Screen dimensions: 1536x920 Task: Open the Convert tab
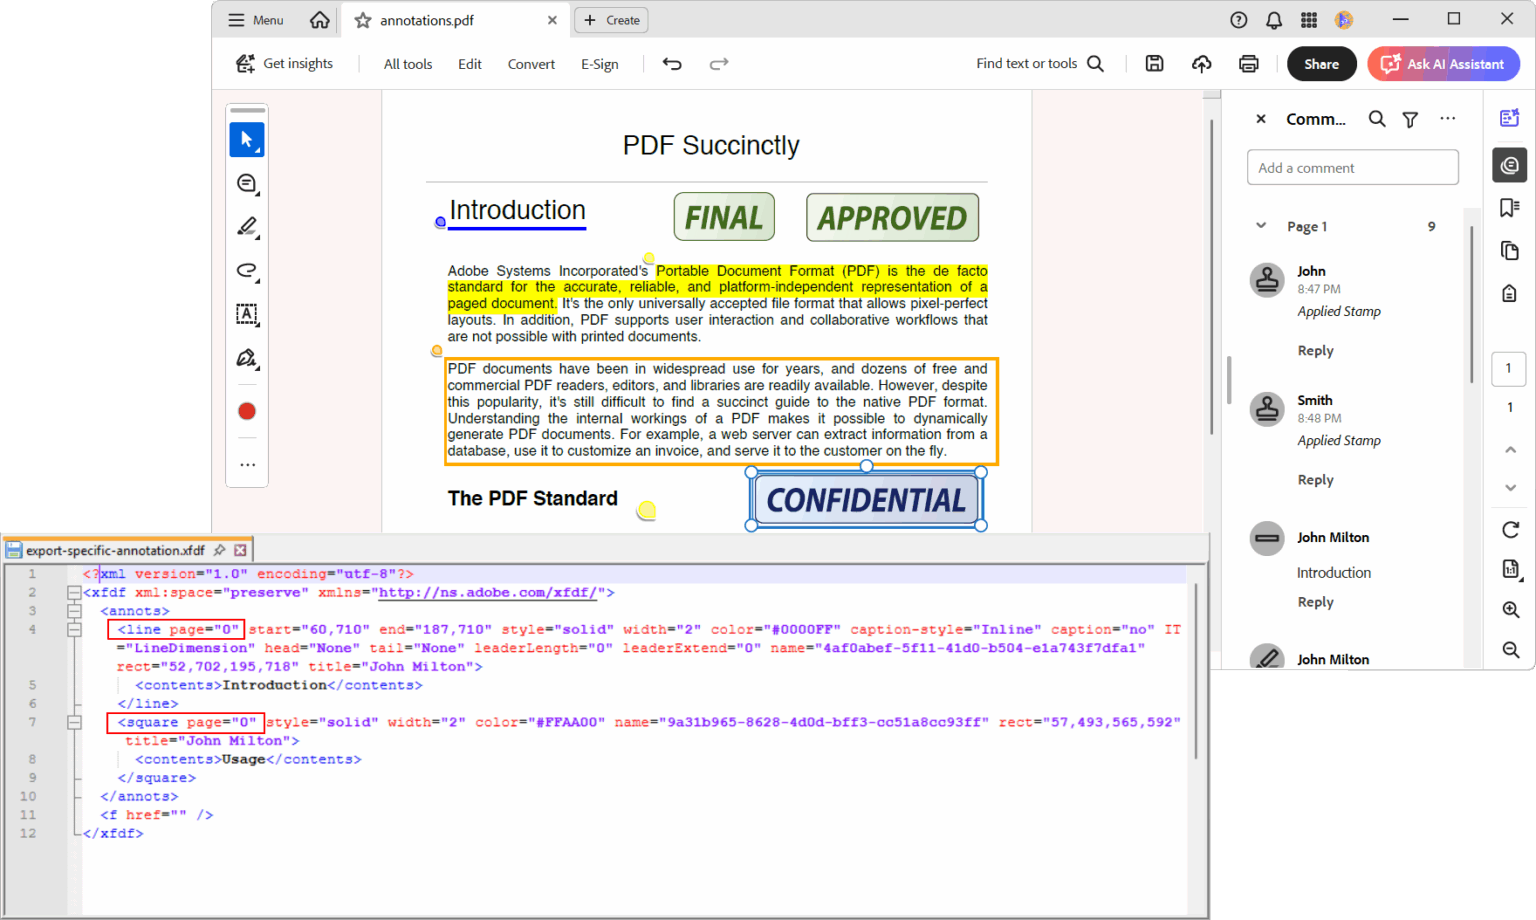(x=531, y=64)
